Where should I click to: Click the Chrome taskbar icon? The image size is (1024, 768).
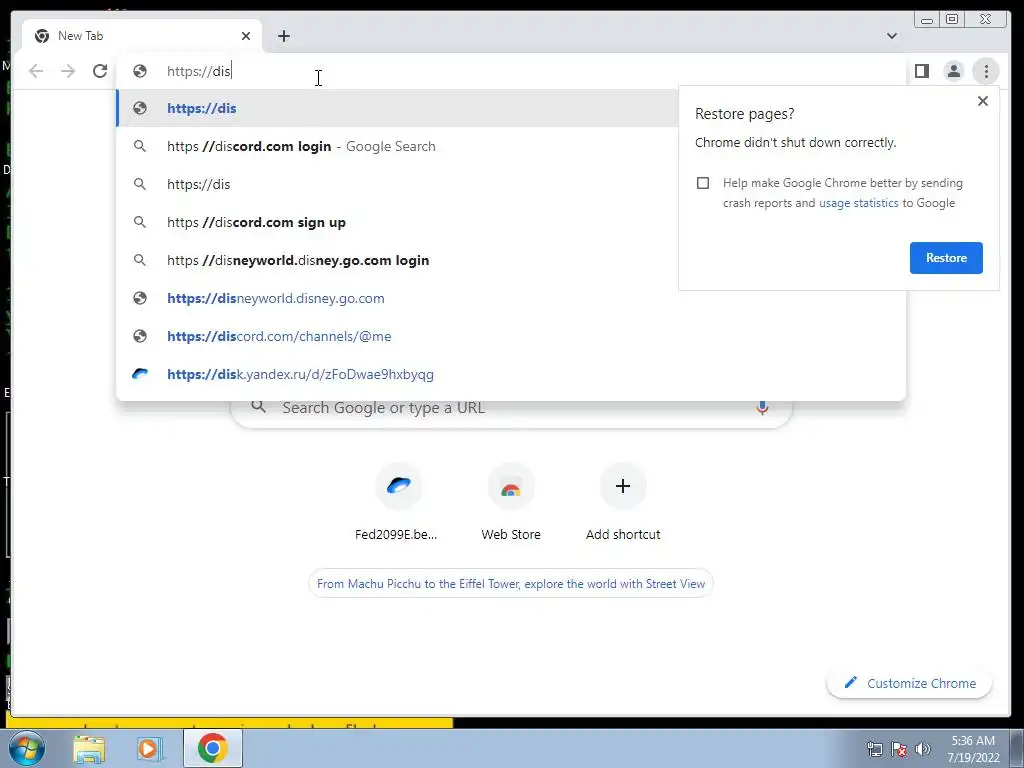point(212,748)
